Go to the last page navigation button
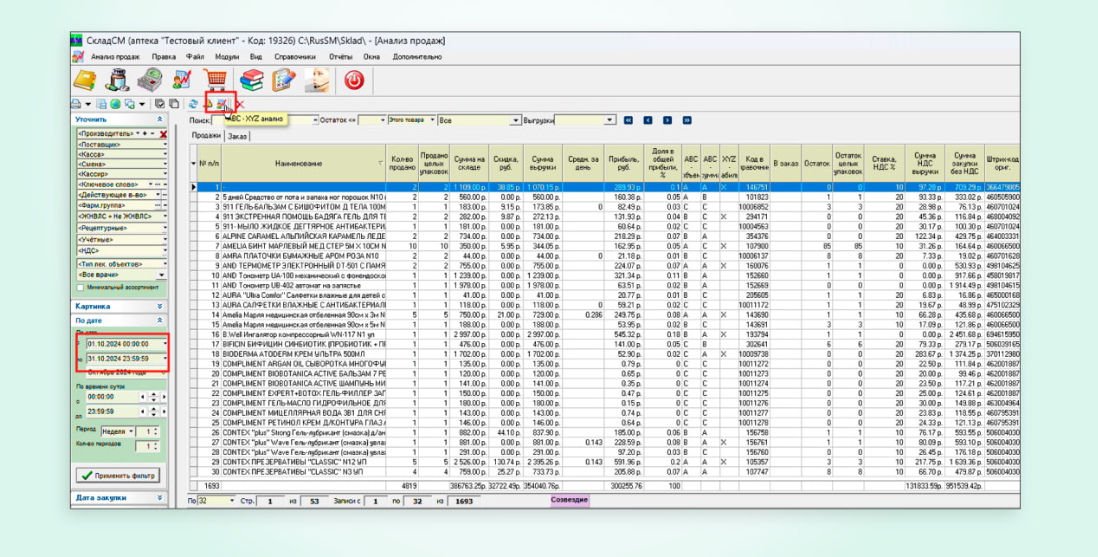Image resolution: width=1098 pixels, height=557 pixels. (x=687, y=120)
